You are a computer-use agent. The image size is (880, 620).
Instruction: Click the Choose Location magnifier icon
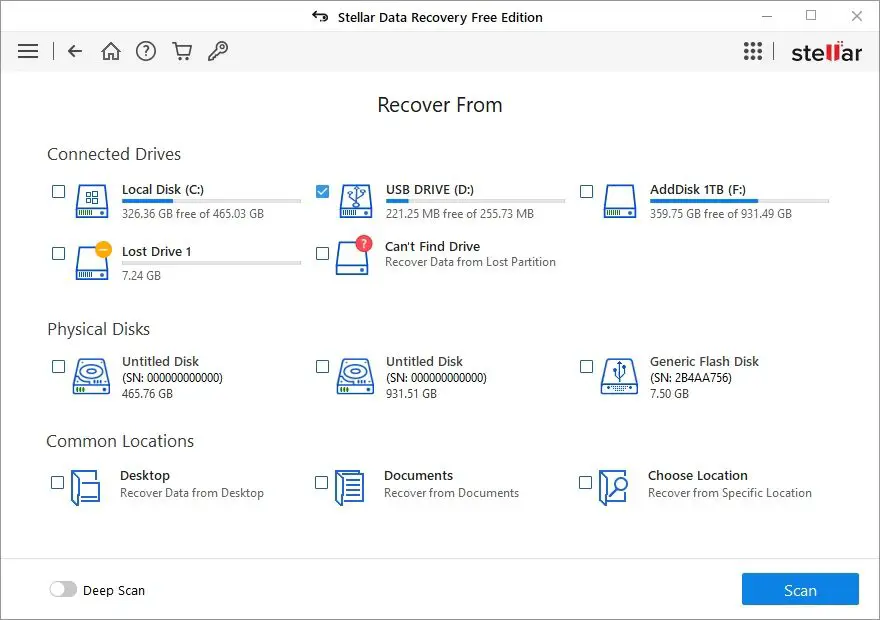coord(613,487)
